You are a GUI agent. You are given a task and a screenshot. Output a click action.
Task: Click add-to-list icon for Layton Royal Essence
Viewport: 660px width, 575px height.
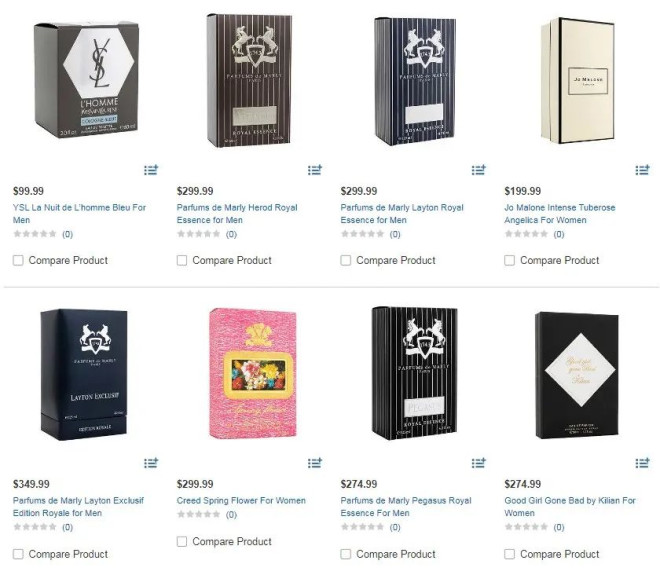(x=478, y=170)
